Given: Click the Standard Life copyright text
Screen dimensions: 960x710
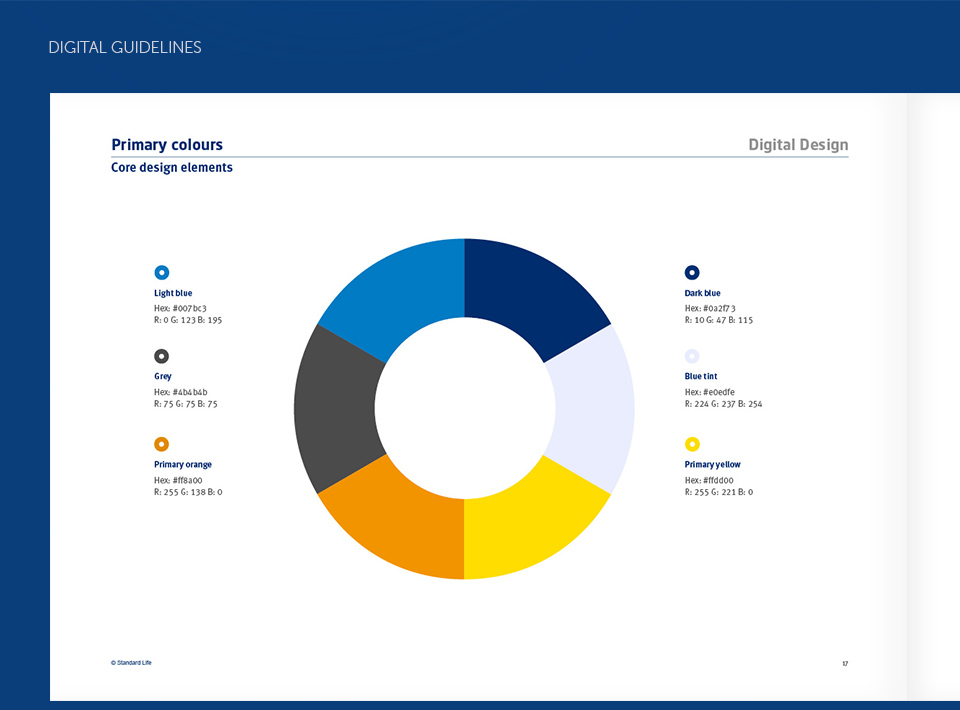Looking at the screenshot, I should click(x=131, y=662).
